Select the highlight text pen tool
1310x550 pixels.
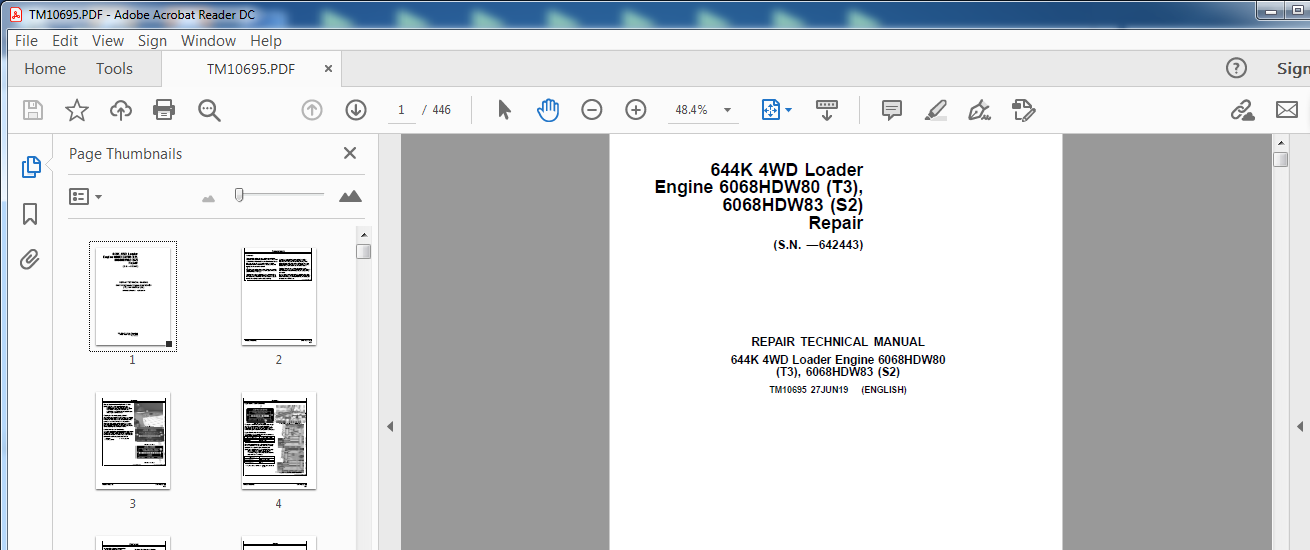[x=936, y=110]
